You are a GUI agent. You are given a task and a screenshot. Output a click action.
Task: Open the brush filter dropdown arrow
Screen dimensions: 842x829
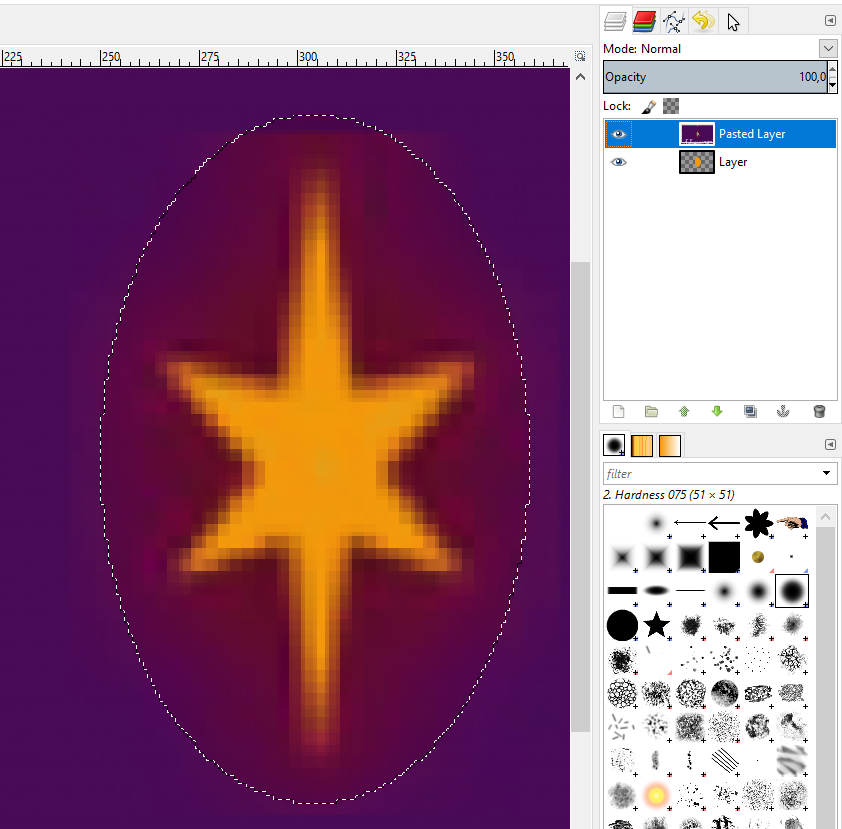pos(826,474)
